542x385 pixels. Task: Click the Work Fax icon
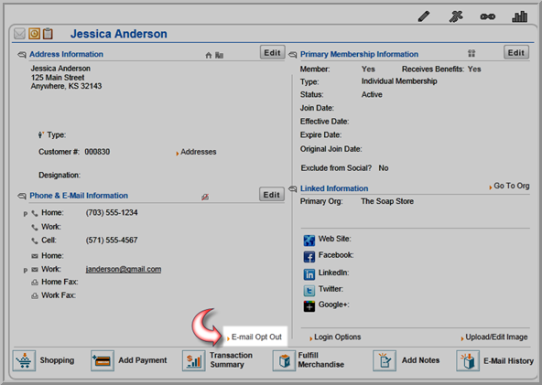coord(35,296)
